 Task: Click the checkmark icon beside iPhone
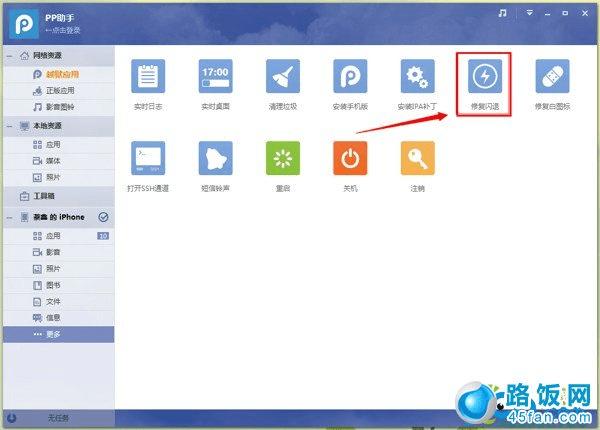[x=103, y=217]
